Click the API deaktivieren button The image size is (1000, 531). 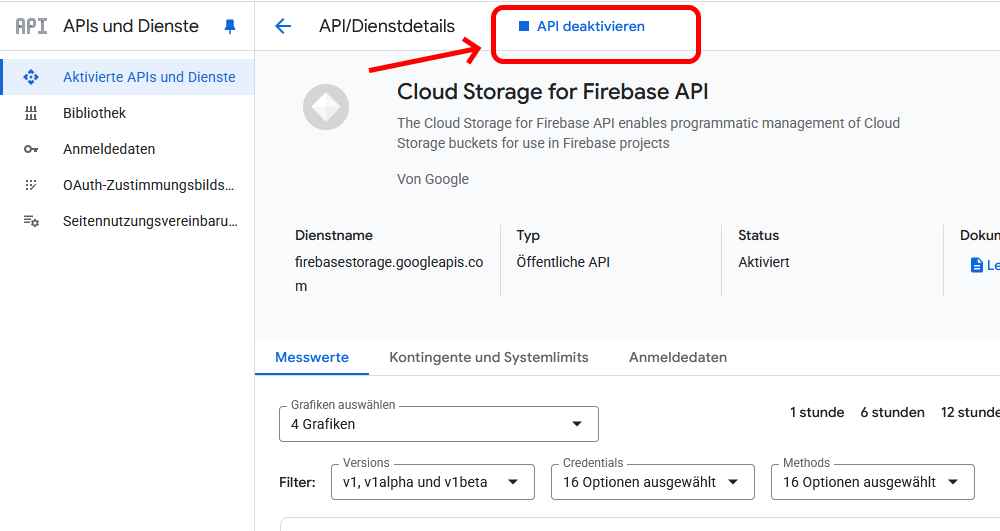tap(582, 27)
